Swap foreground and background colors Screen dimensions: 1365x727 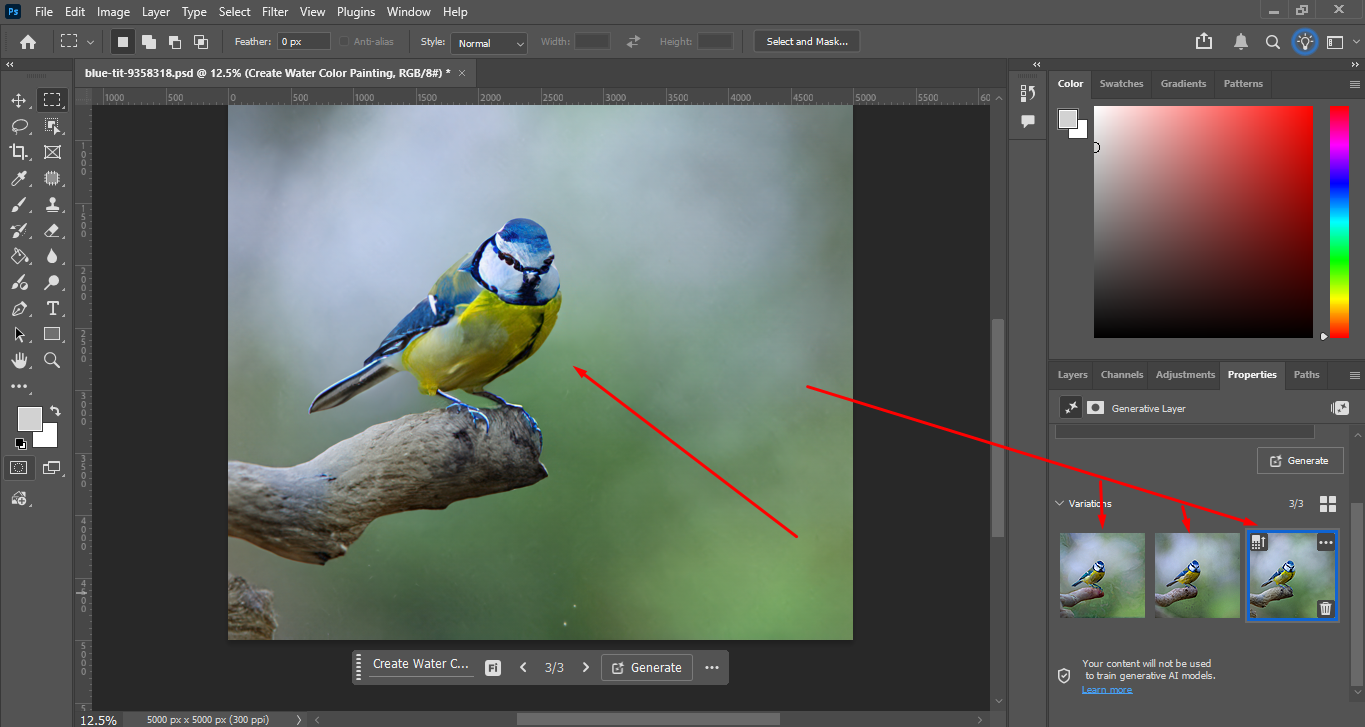point(55,411)
